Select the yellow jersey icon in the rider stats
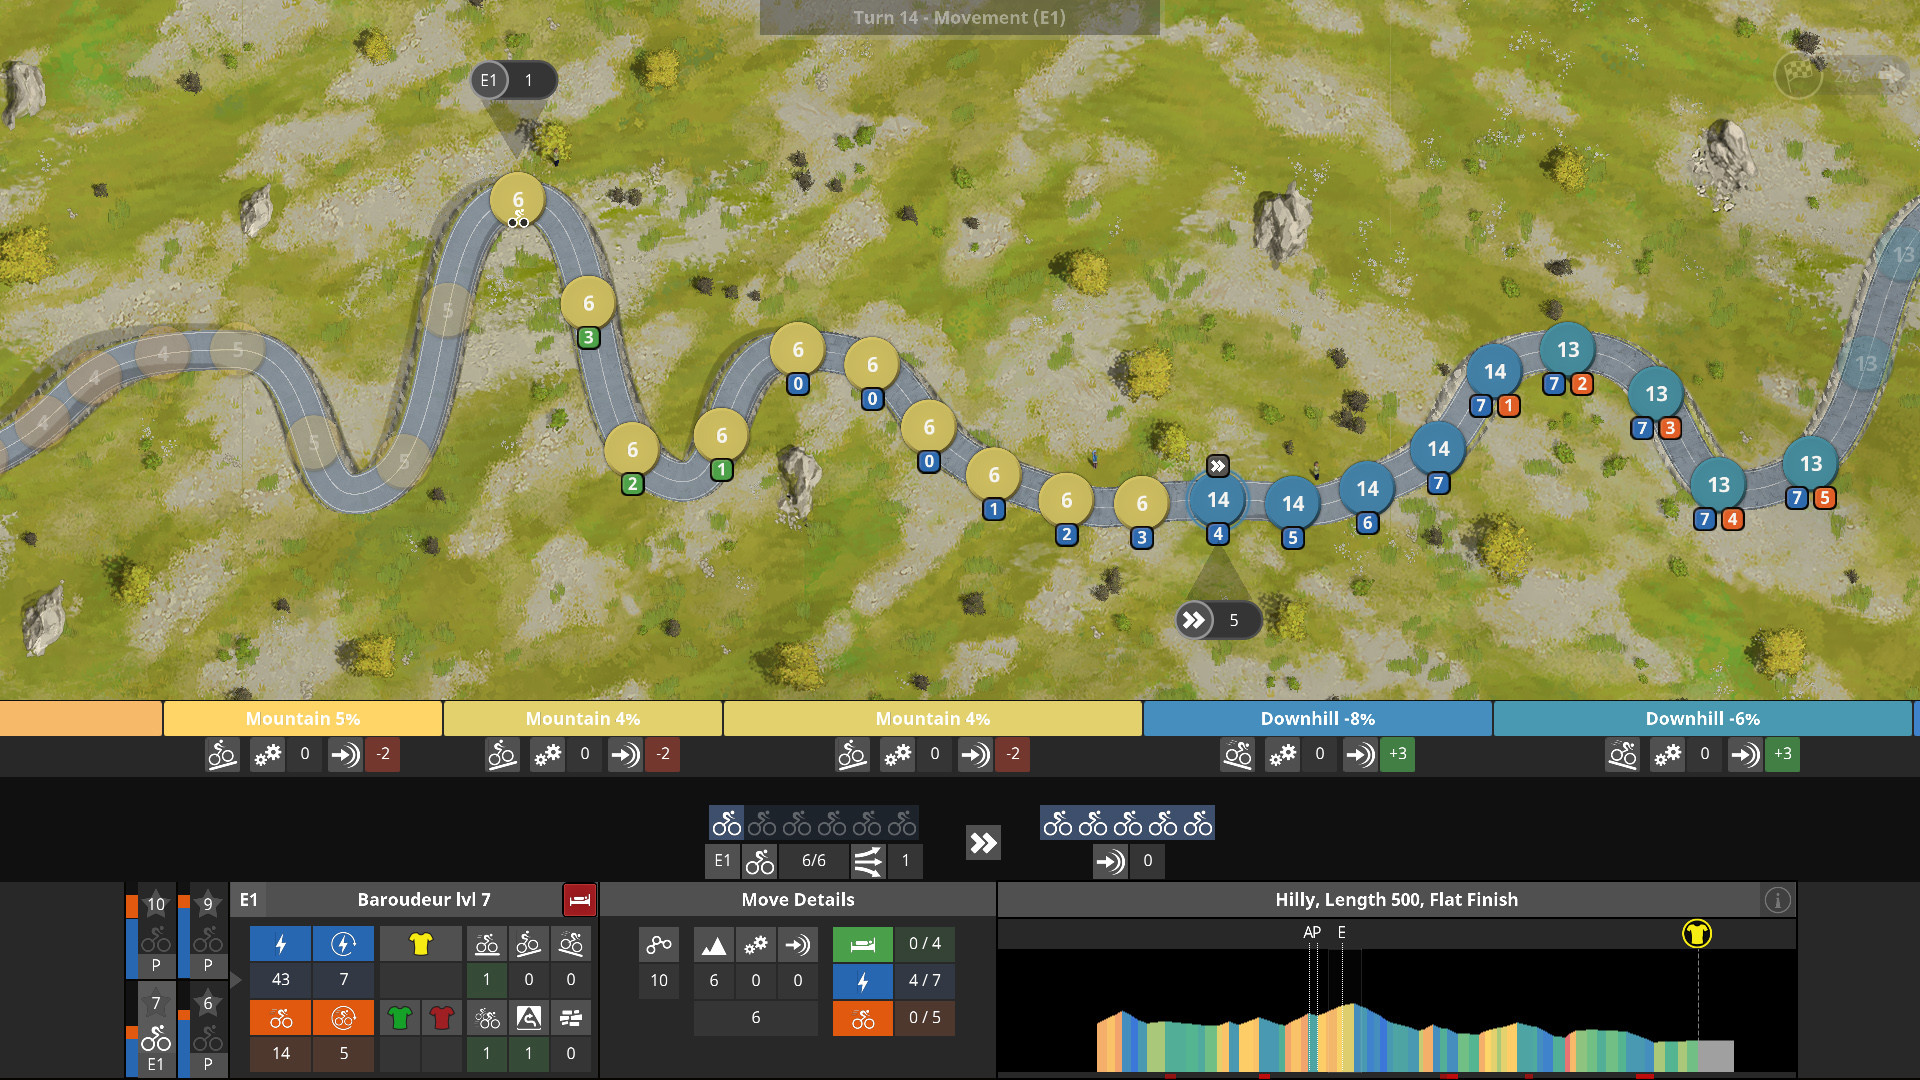The image size is (1920, 1080). [420, 942]
